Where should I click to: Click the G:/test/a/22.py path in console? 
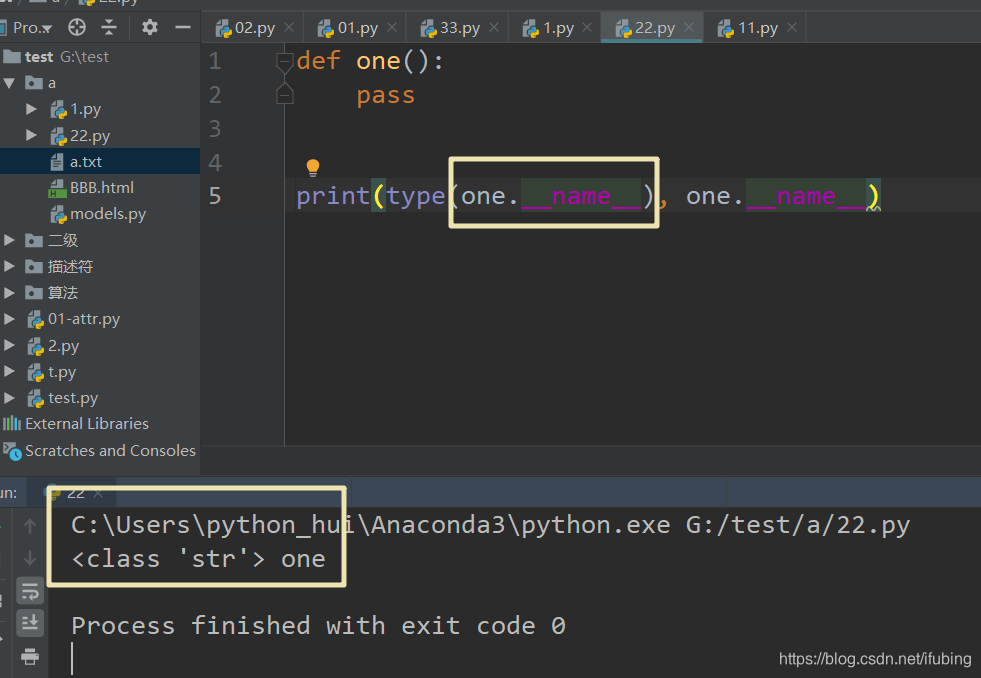tap(798, 525)
